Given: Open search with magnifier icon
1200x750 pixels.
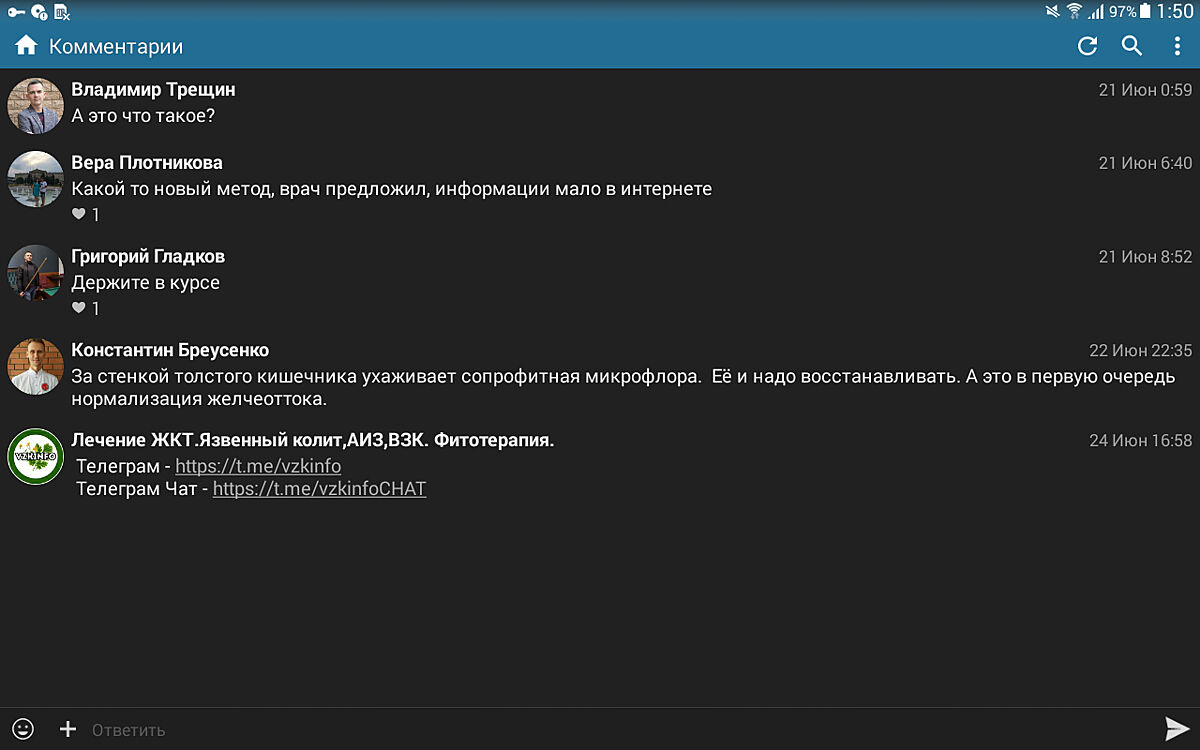Looking at the screenshot, I should tap(1132, 46).
